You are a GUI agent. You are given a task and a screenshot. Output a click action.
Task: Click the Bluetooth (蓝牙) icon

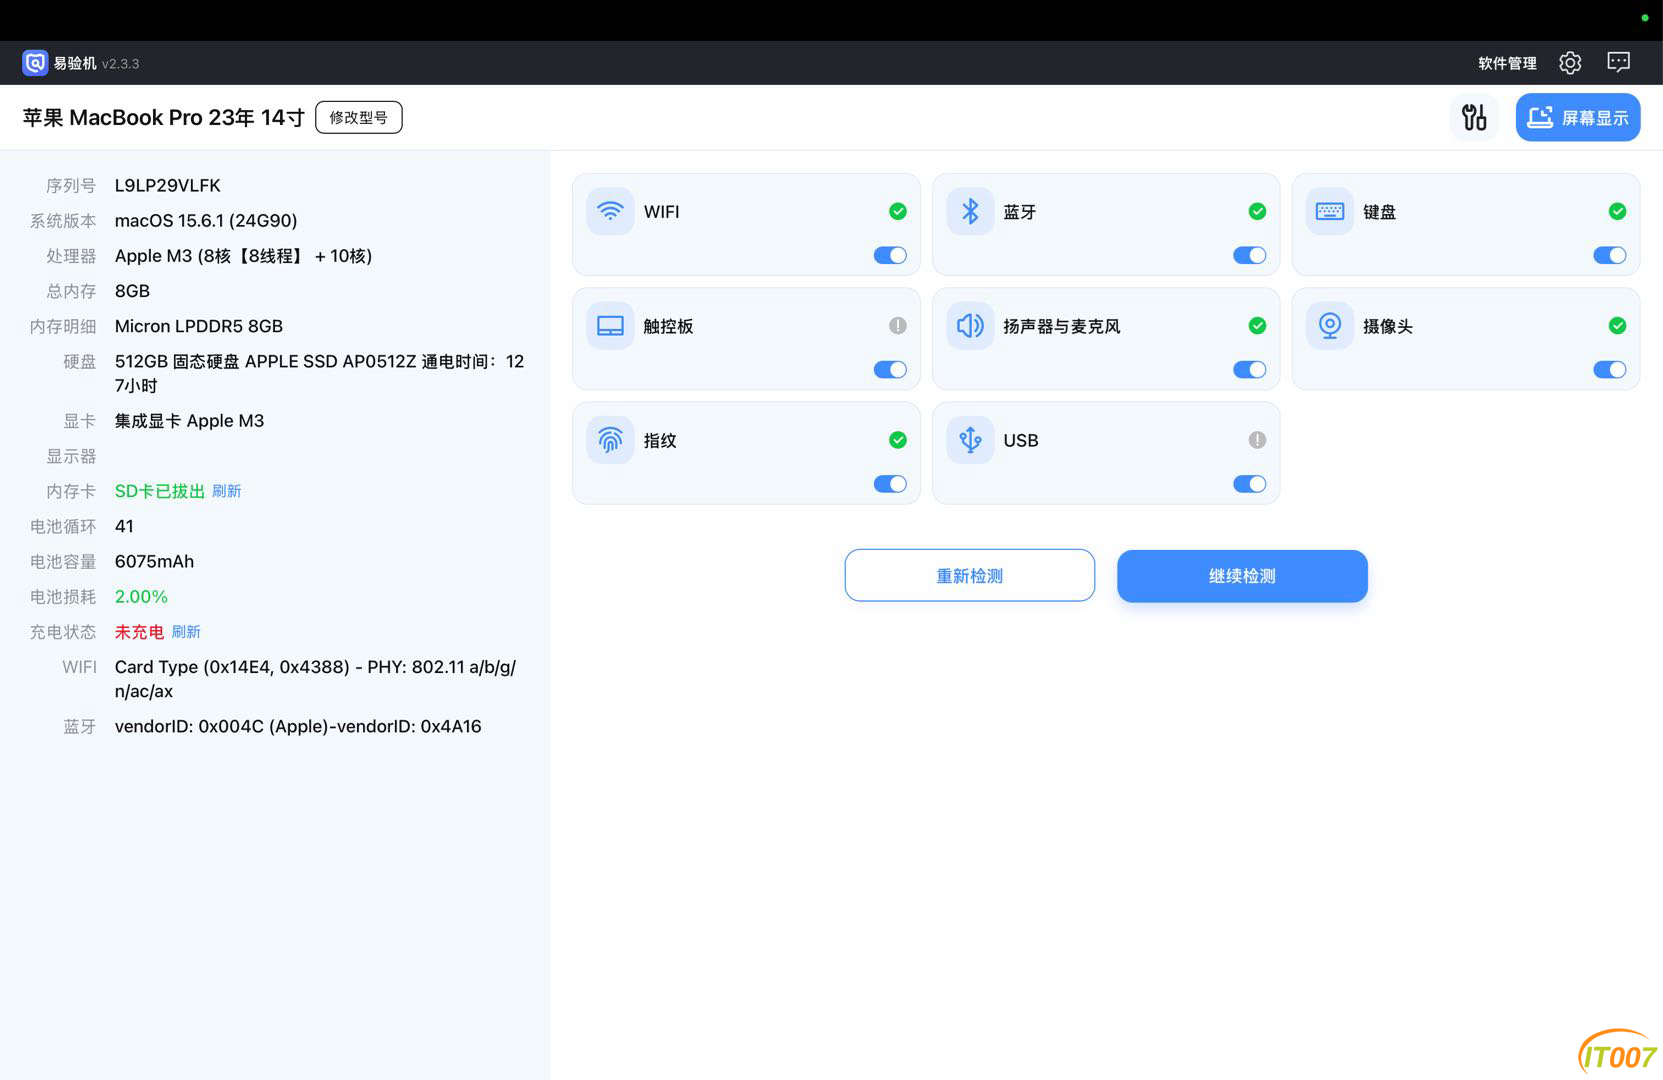coord(970,211)
